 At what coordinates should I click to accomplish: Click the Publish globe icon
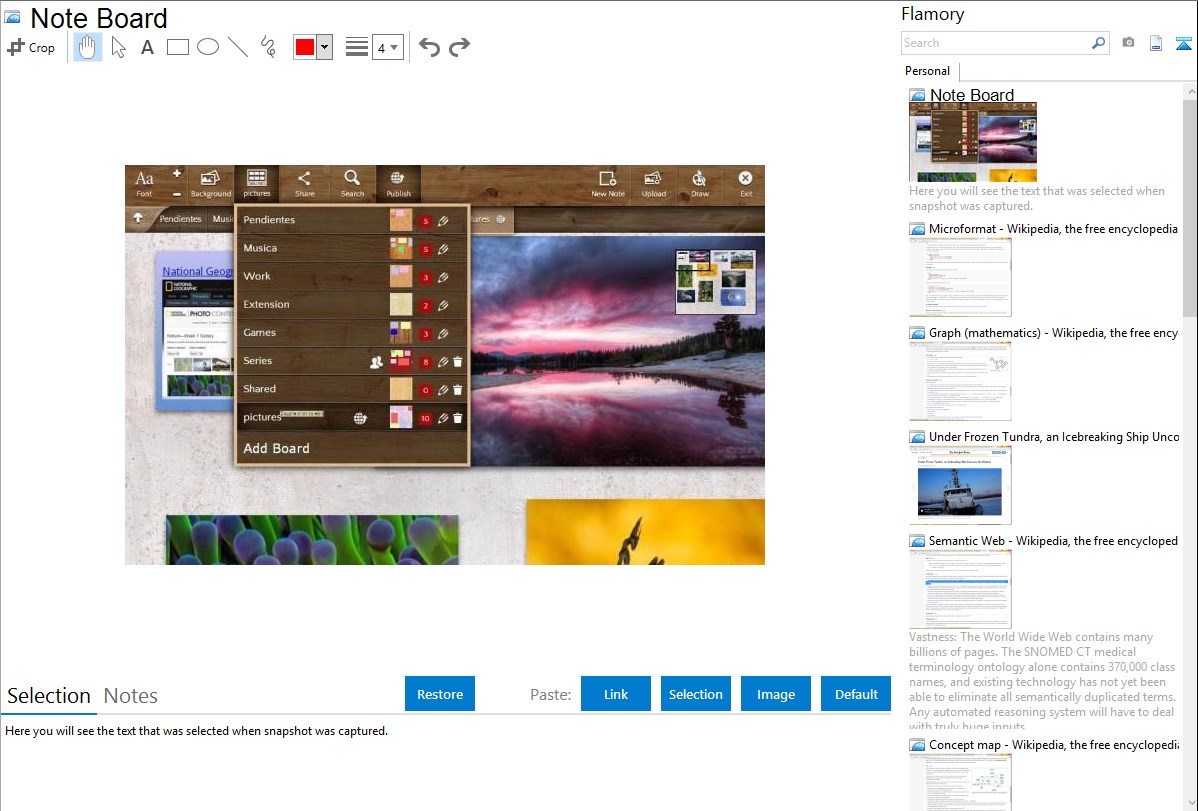click(x=398, y=183)
